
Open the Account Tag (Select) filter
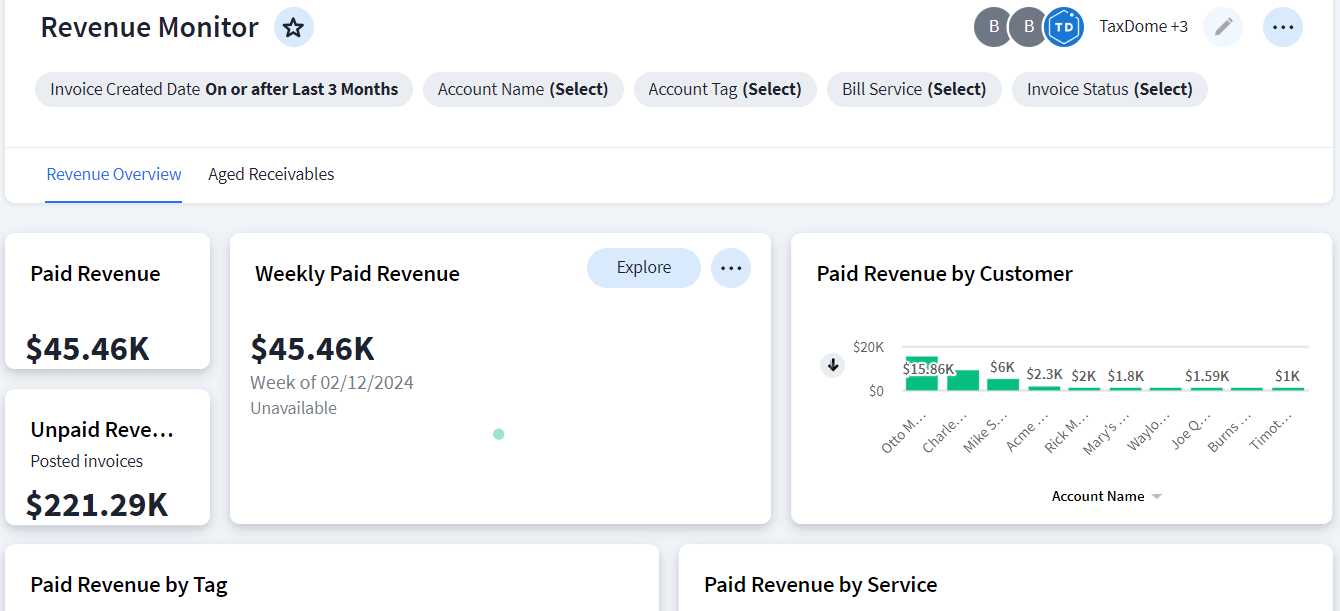click(725, 89)
